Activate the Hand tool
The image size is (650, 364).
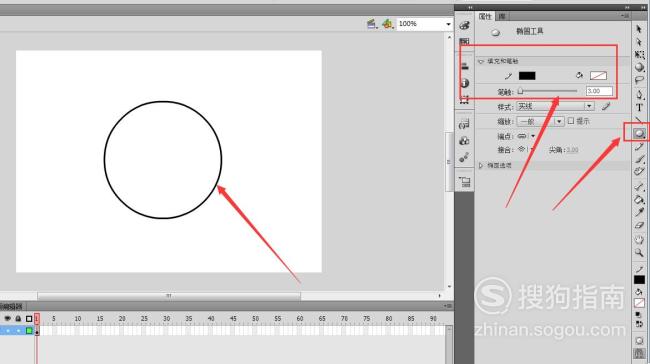click(x=639, y=239)
